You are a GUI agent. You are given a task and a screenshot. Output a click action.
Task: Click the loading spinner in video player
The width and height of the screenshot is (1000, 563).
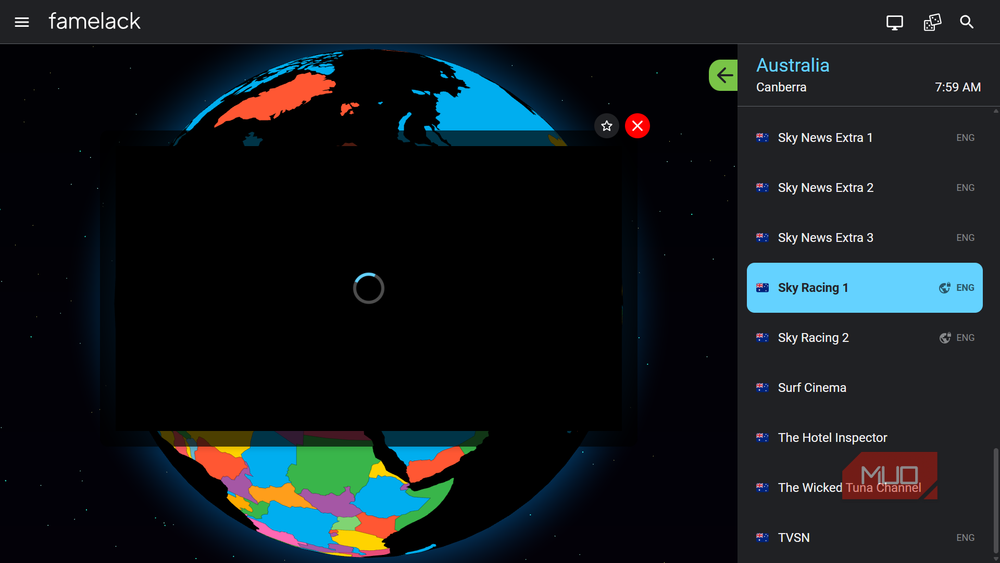click(x=369, y=288)
